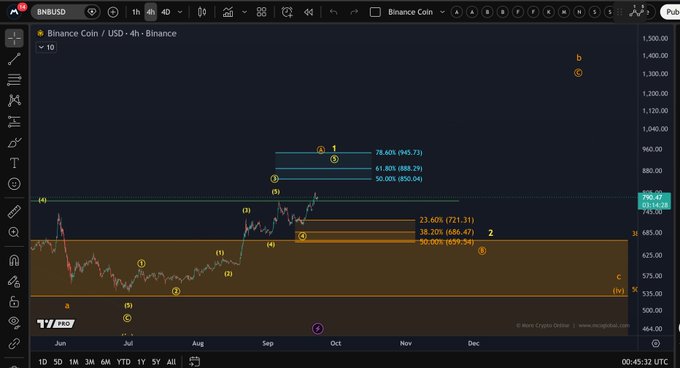Hide all drawings with eye icon
Viewport: 680px width, 368px height.
point(14,322)
